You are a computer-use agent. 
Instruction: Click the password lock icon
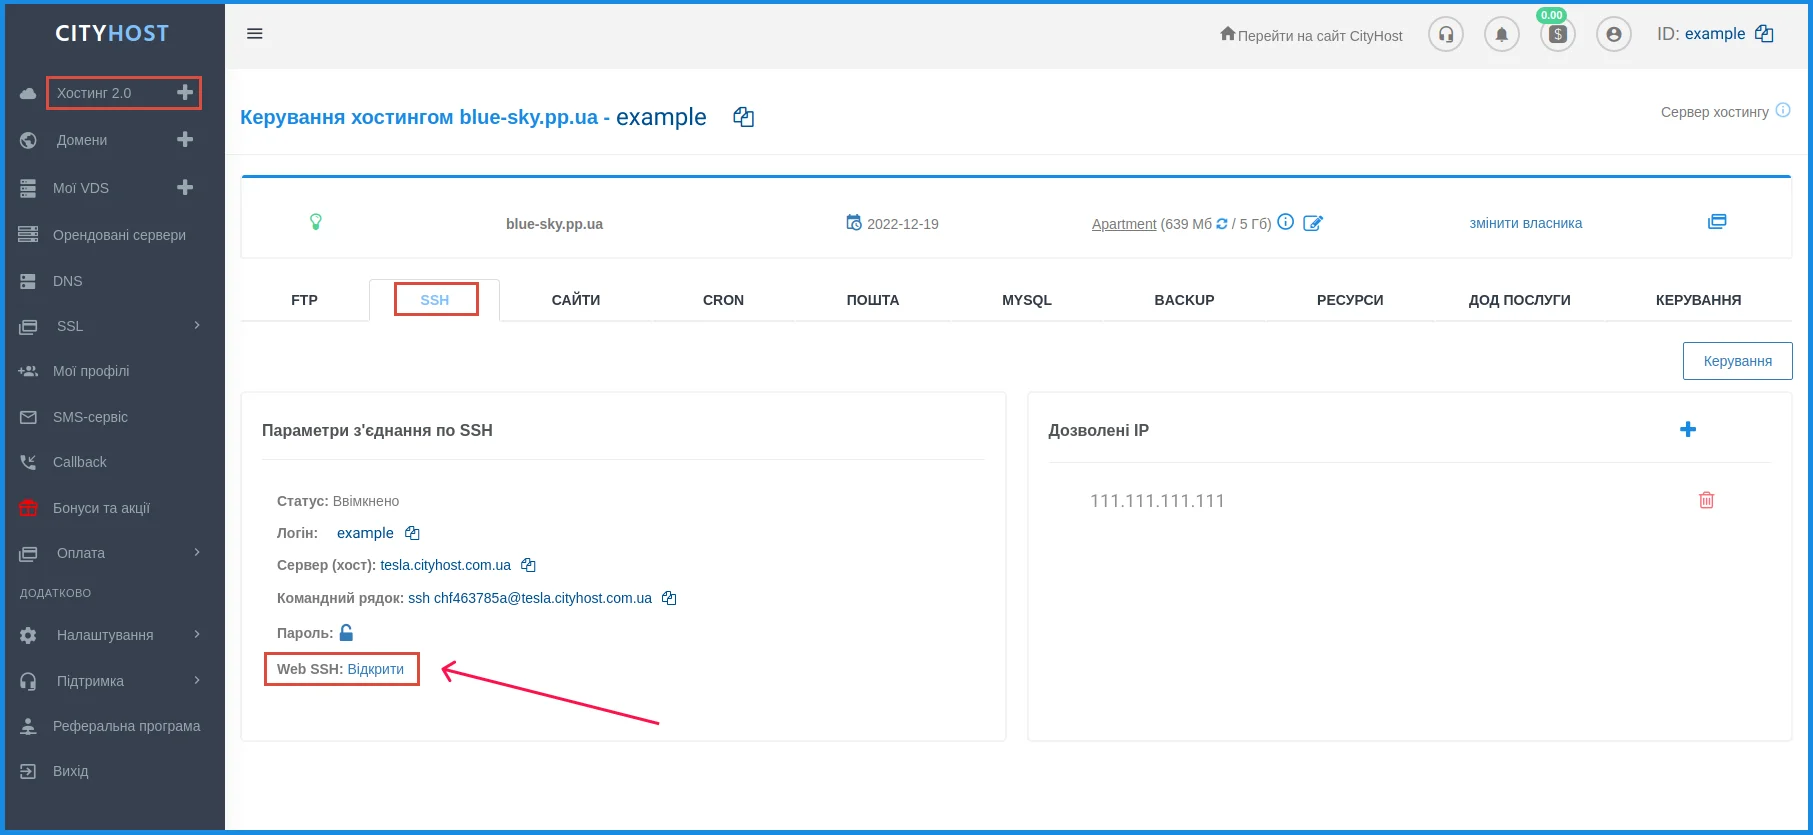click(346, 632)
